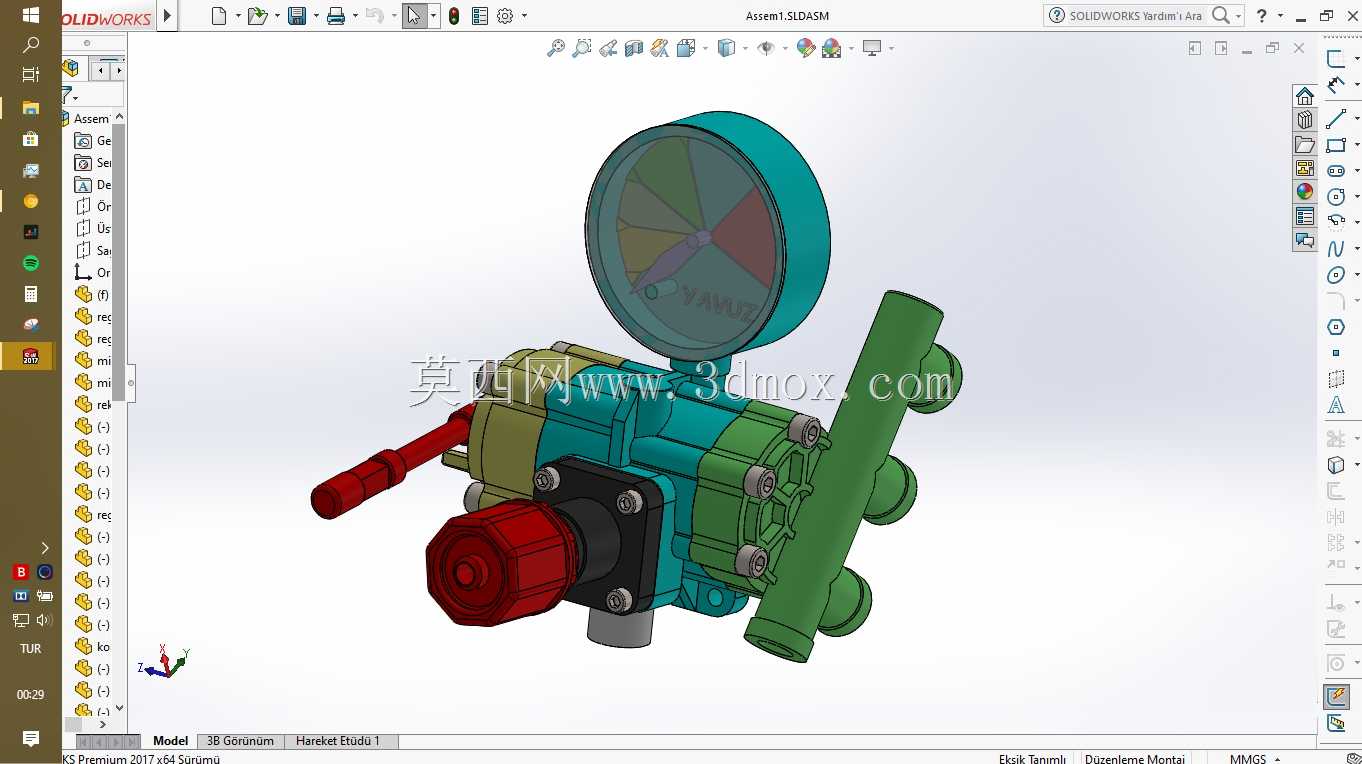The width and height of the screenshot is (1362, 764).
Task: Click the Previous View icon
Action: tap(608, 48)
